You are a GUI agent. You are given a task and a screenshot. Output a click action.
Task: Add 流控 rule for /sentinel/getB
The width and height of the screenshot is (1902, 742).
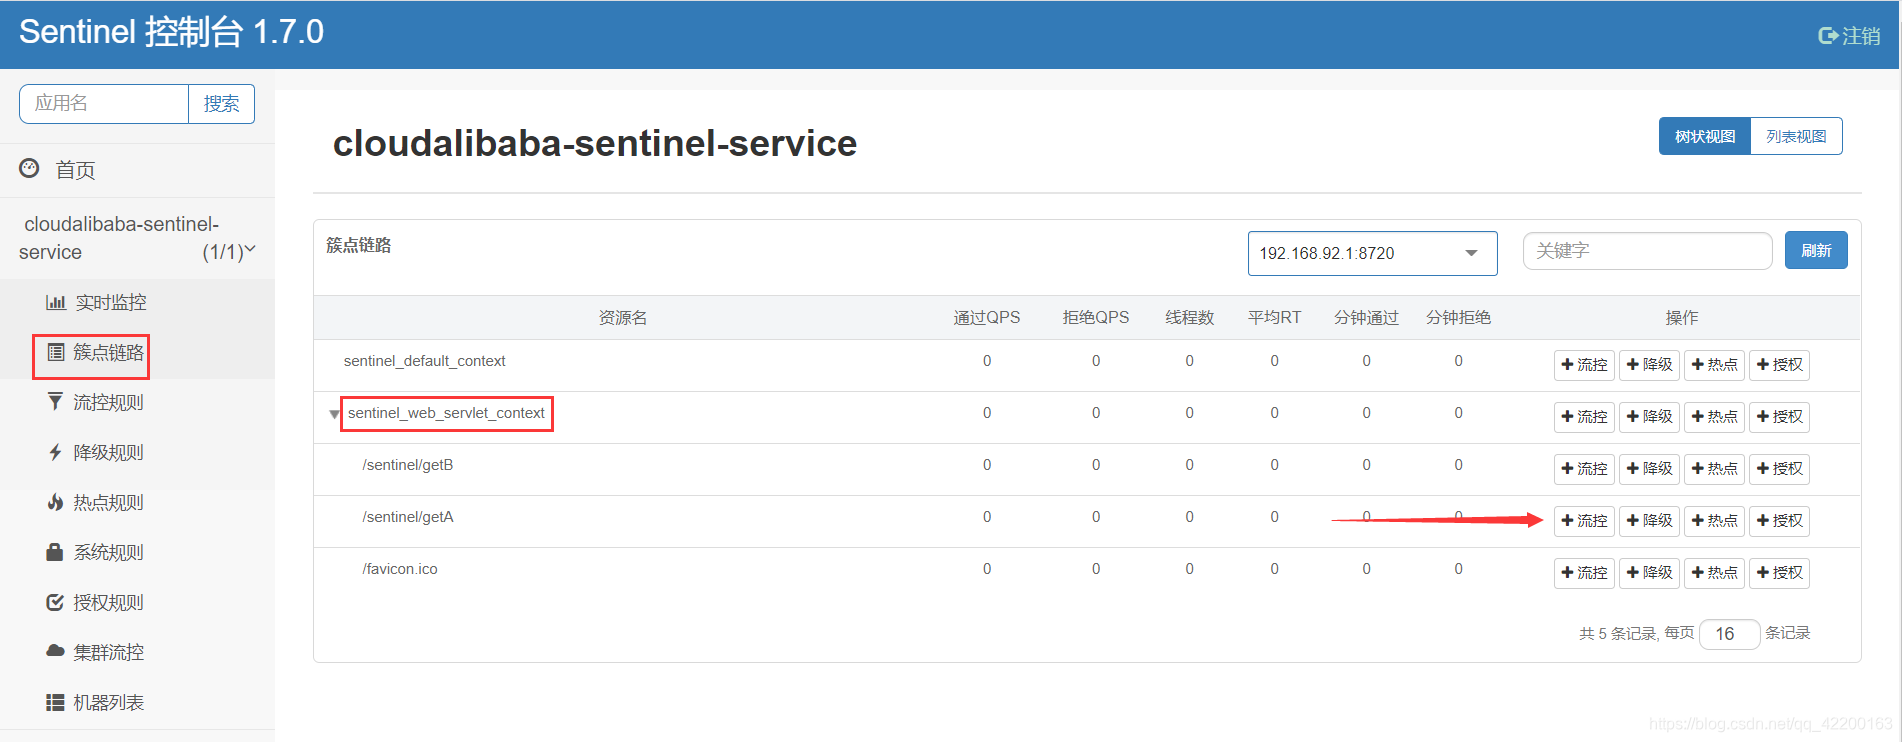[1584, 469]
